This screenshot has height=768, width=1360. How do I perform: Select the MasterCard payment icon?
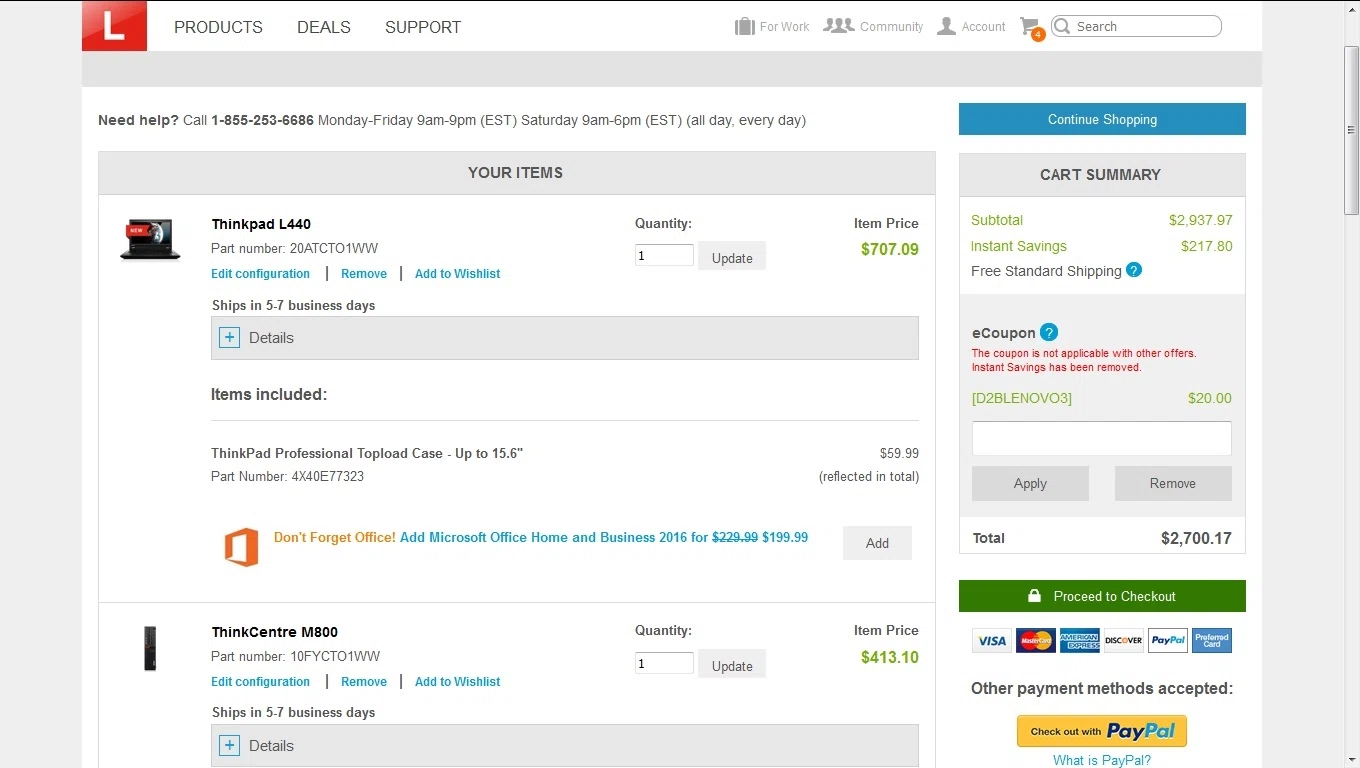[x=1036, y=640]
